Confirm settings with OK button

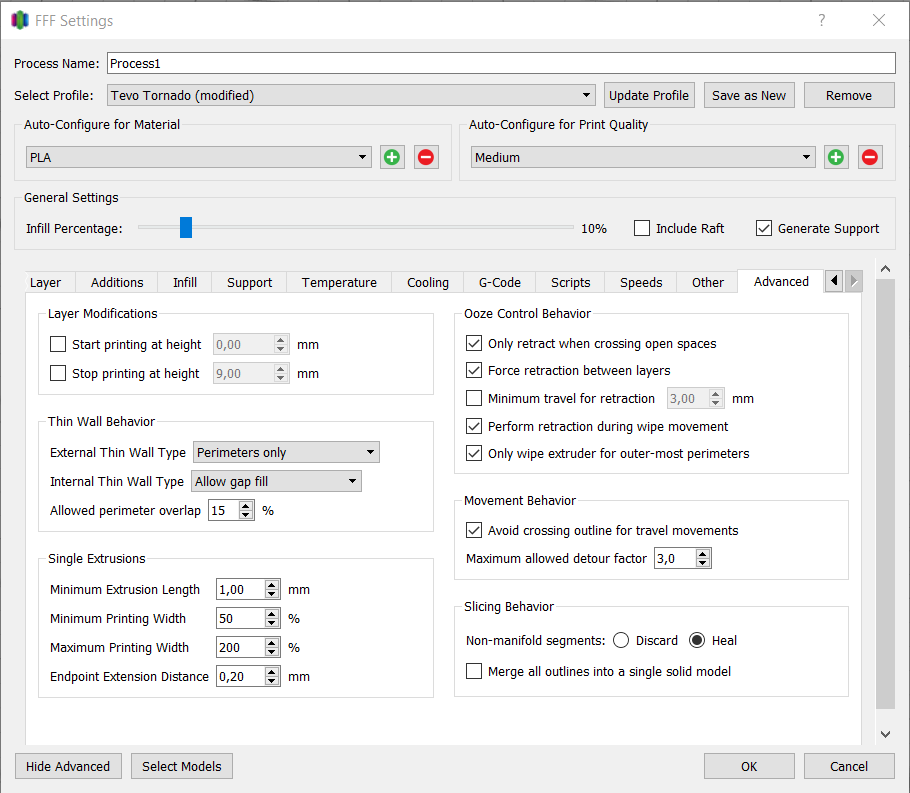click(x=749, y=766)
